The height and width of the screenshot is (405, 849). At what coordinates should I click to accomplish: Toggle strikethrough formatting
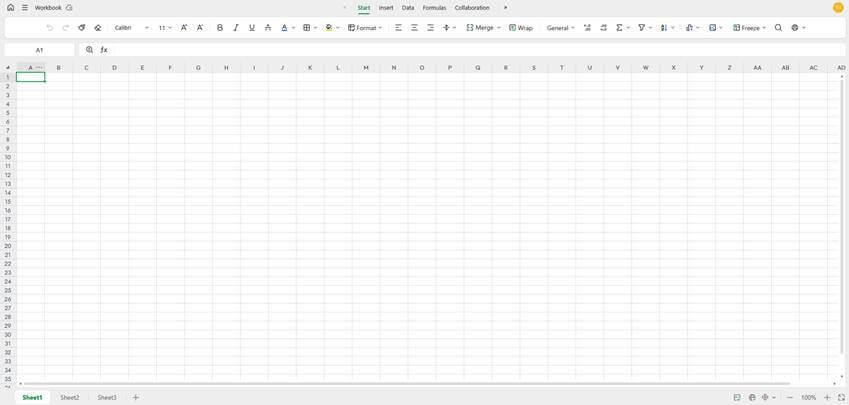[x=267, y=28]
